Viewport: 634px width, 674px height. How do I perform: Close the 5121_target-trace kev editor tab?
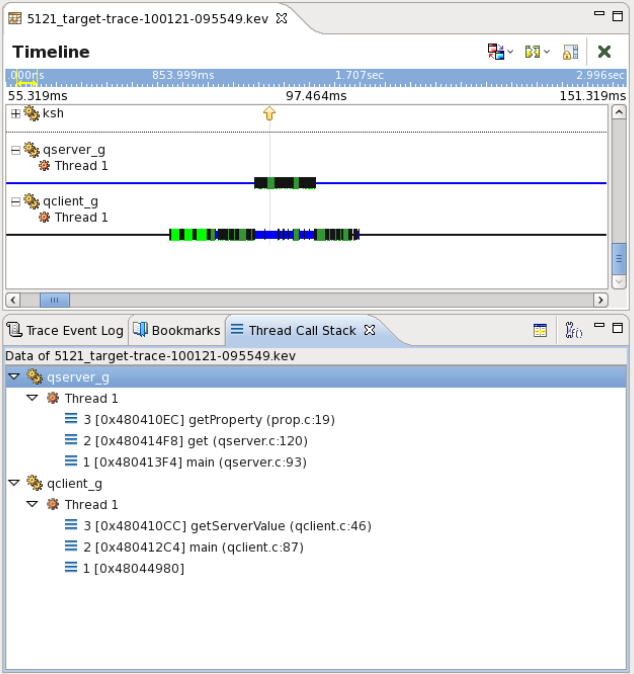(281, 18)
